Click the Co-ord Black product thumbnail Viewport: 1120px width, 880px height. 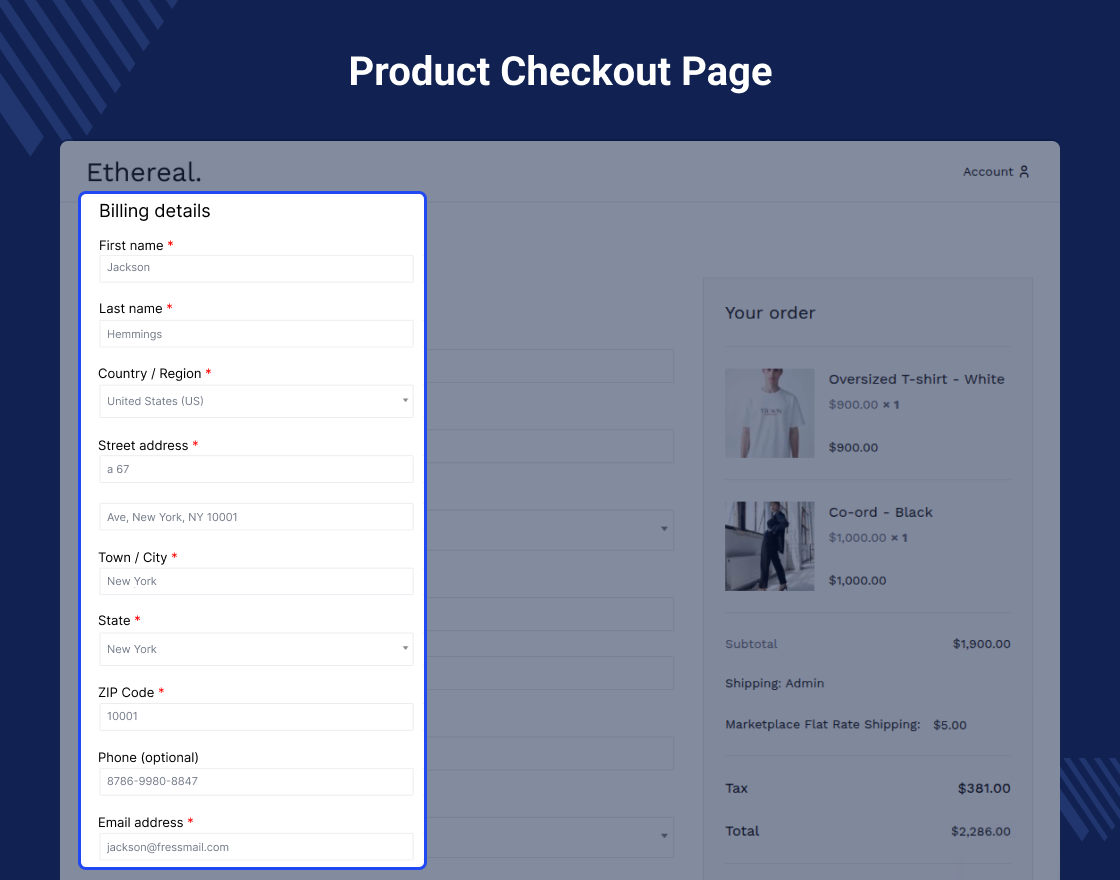(769, 546)
